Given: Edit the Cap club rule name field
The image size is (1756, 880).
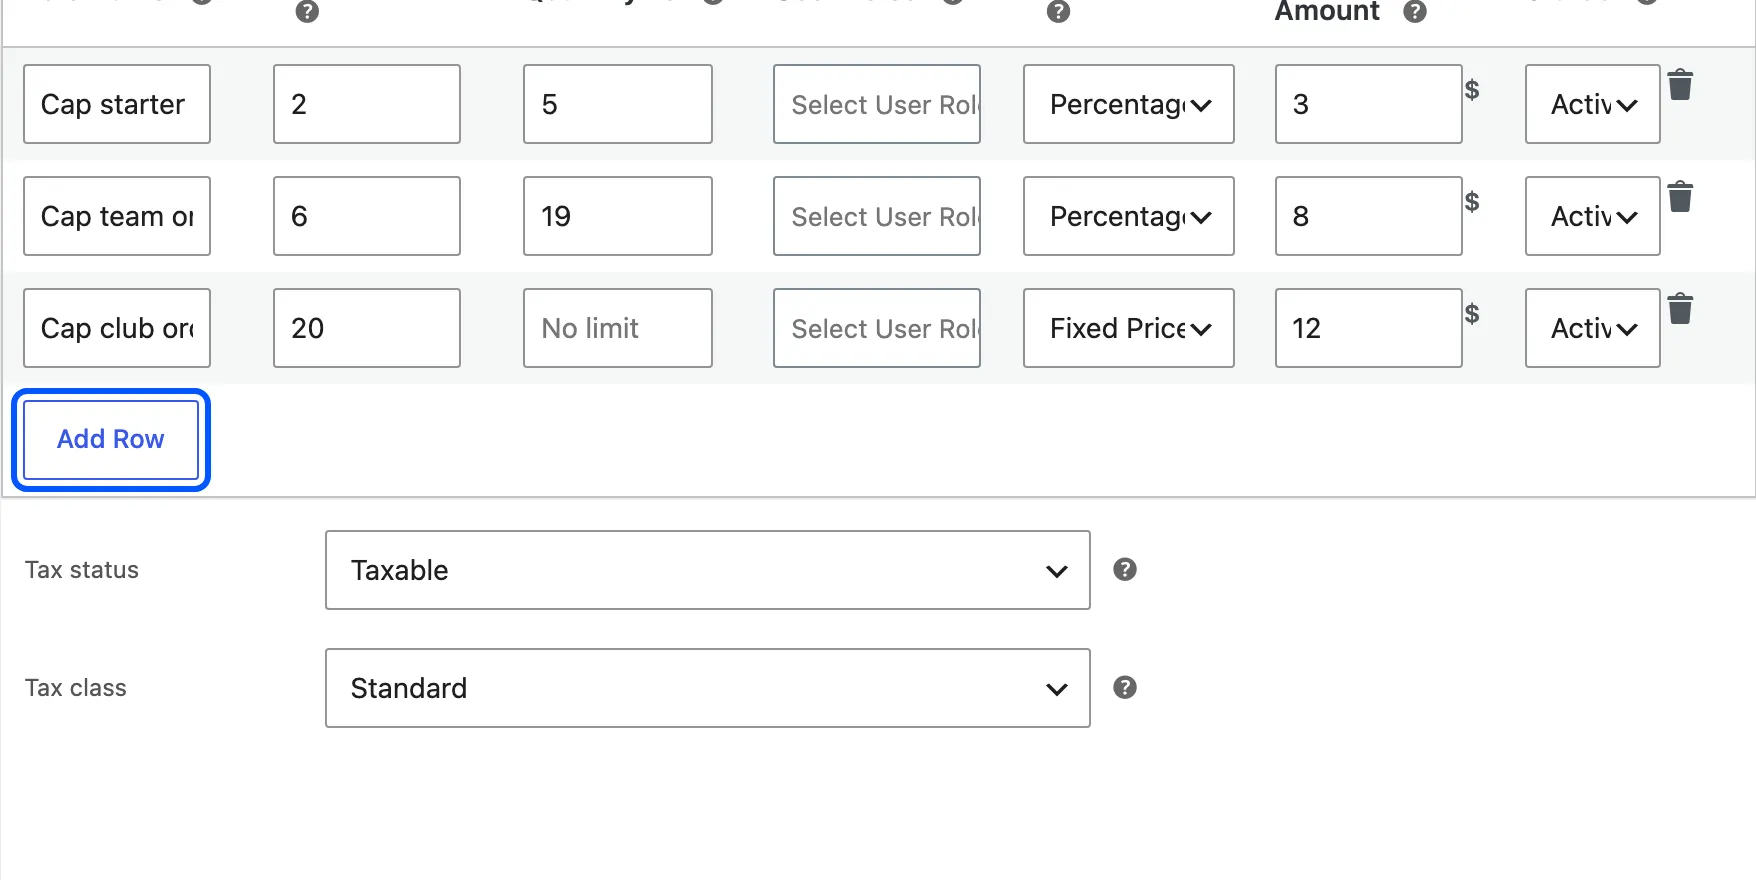Looking at the screenshot, I should pos(117,328).
